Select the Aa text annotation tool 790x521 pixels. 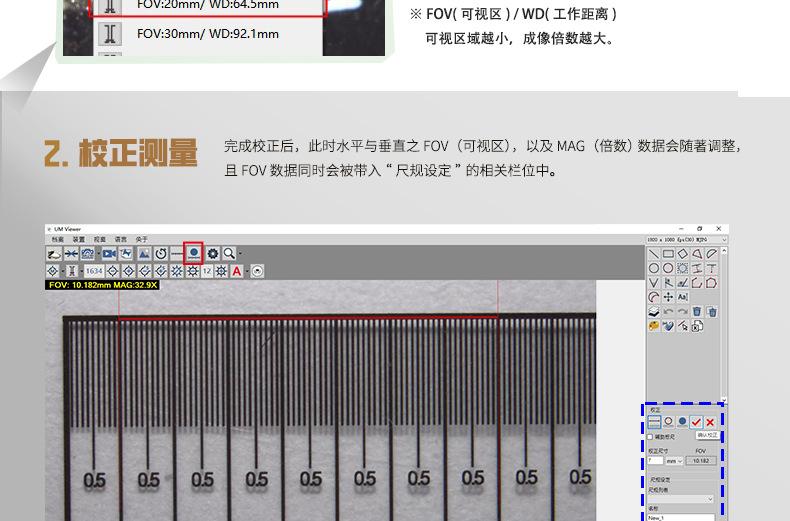click(682, 297)
